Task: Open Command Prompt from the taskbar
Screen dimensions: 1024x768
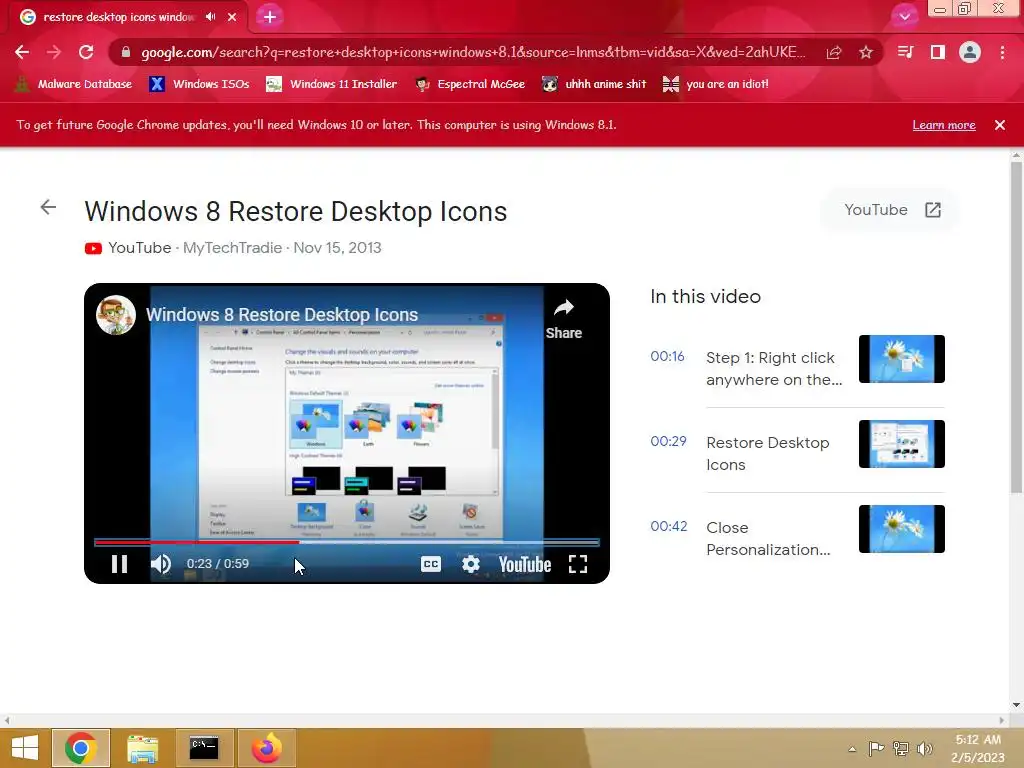Action: [x=204, y=748]
